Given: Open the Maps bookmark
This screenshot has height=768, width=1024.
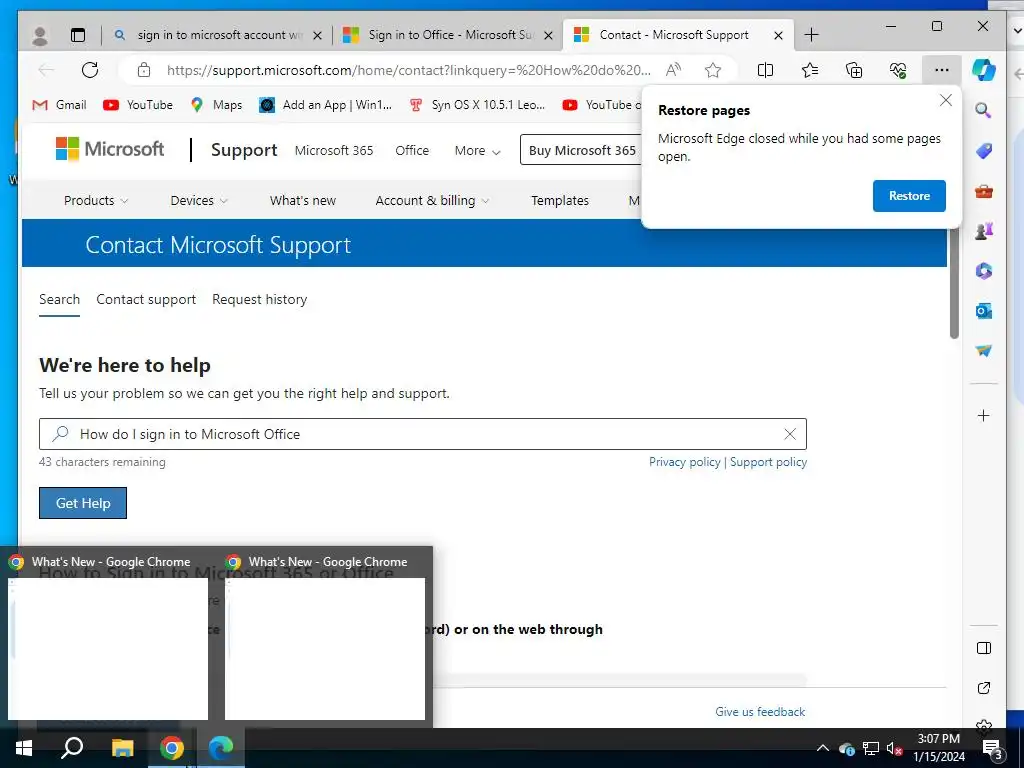Looking at the screenshot, I should 216,105.
